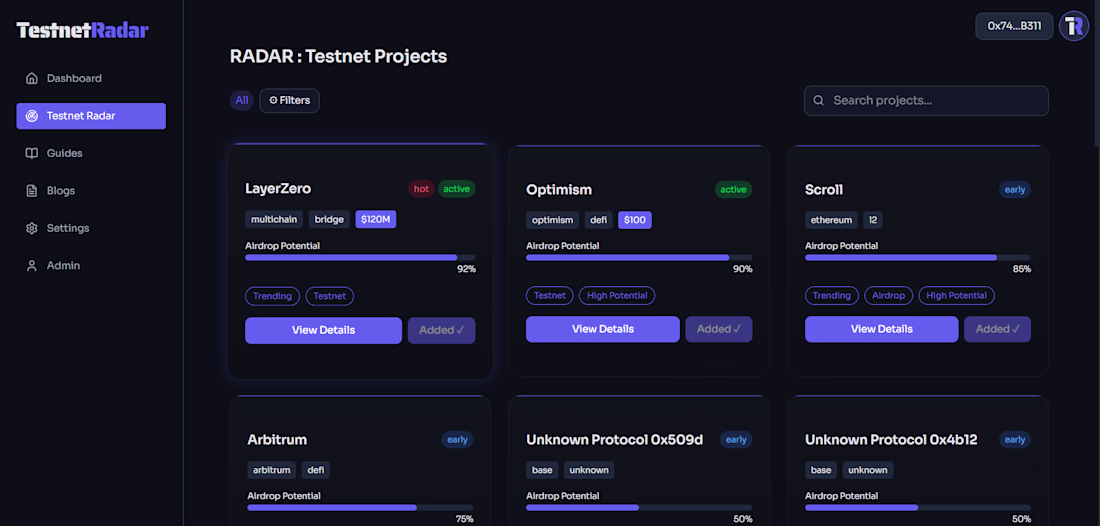The image size is (1100, 526).
Task: Focus the Search projects input field
Action: (926, 101)
